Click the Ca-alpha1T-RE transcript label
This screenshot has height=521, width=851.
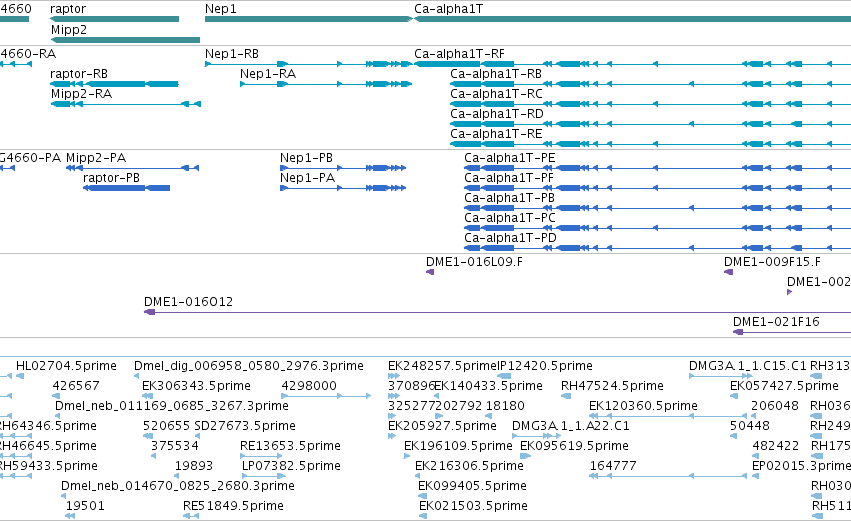click(496, 134)
